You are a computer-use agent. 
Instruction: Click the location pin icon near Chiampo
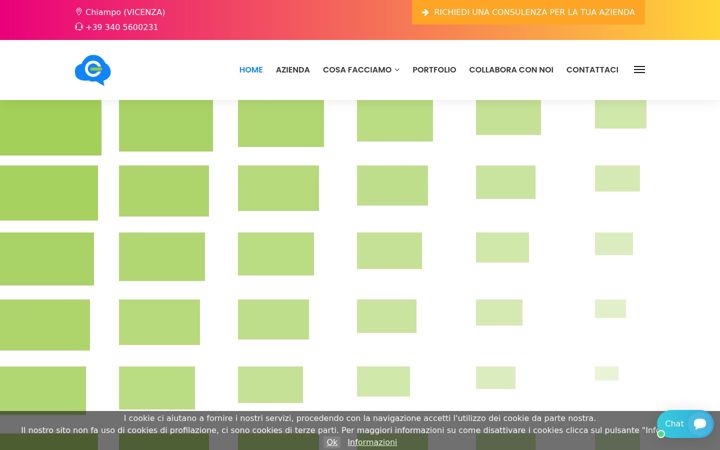point(79,12)
